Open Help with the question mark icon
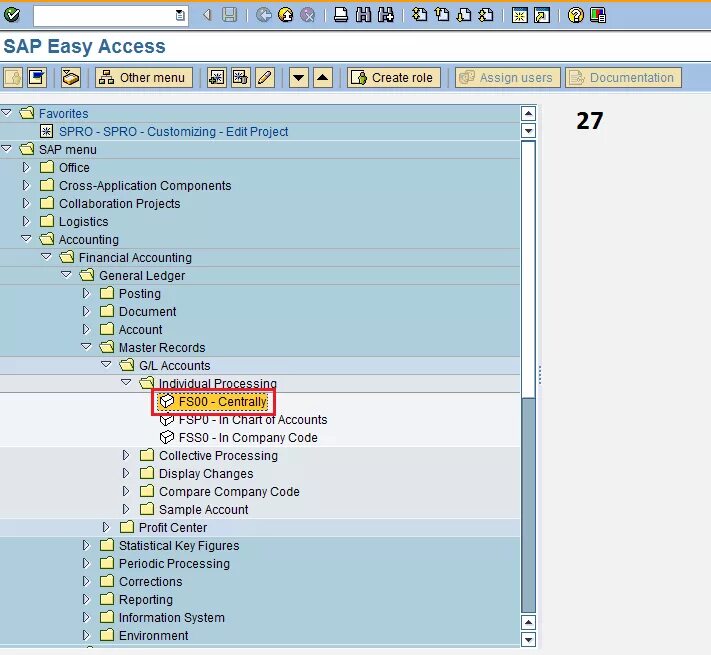 [x=576, y=15]
